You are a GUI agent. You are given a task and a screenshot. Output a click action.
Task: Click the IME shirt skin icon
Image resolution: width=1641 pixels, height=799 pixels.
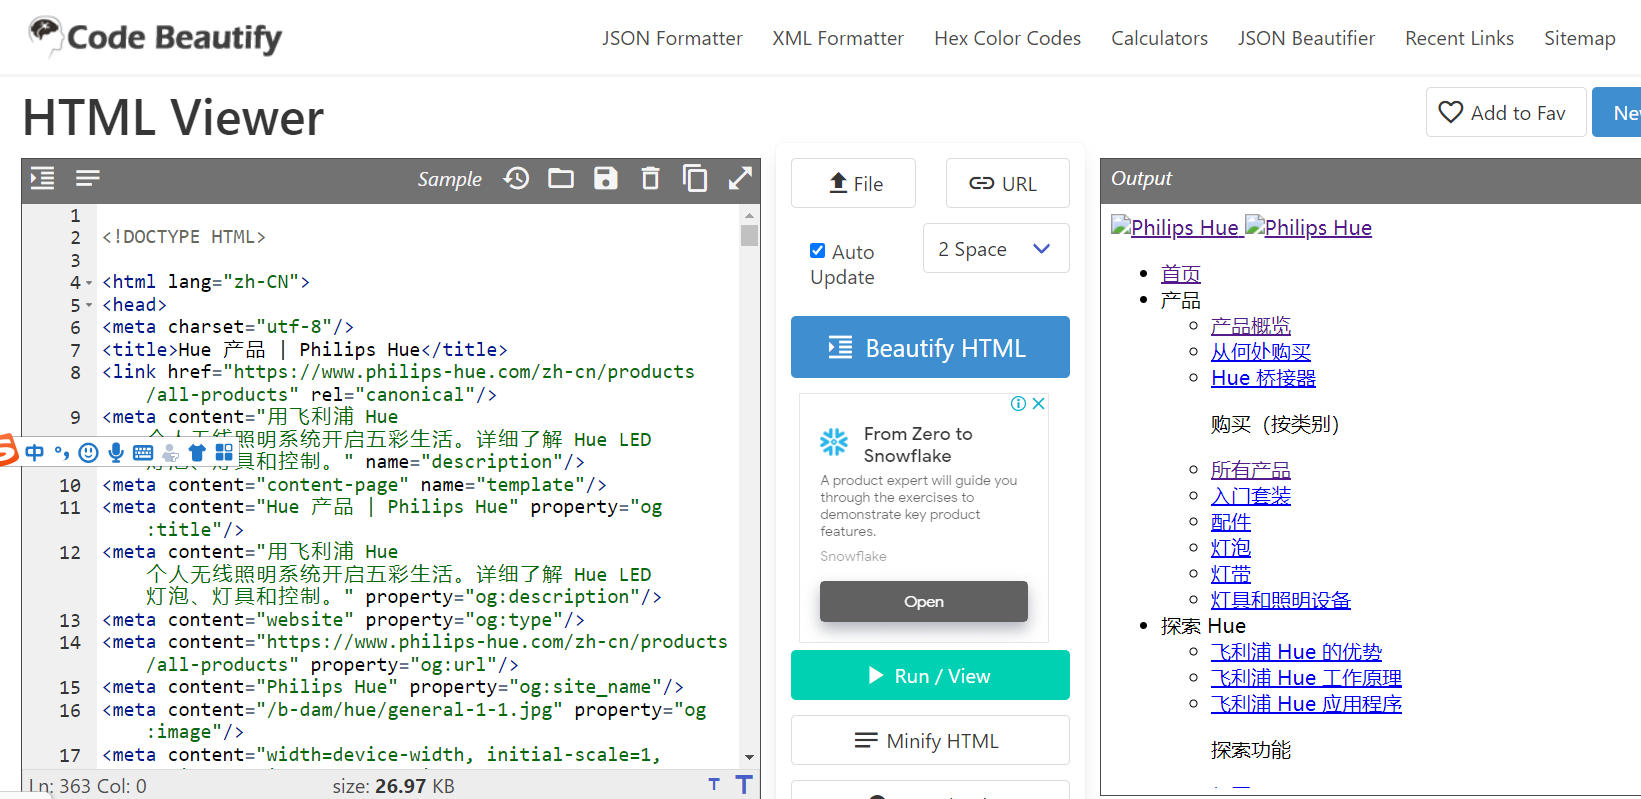click(197, 453)
